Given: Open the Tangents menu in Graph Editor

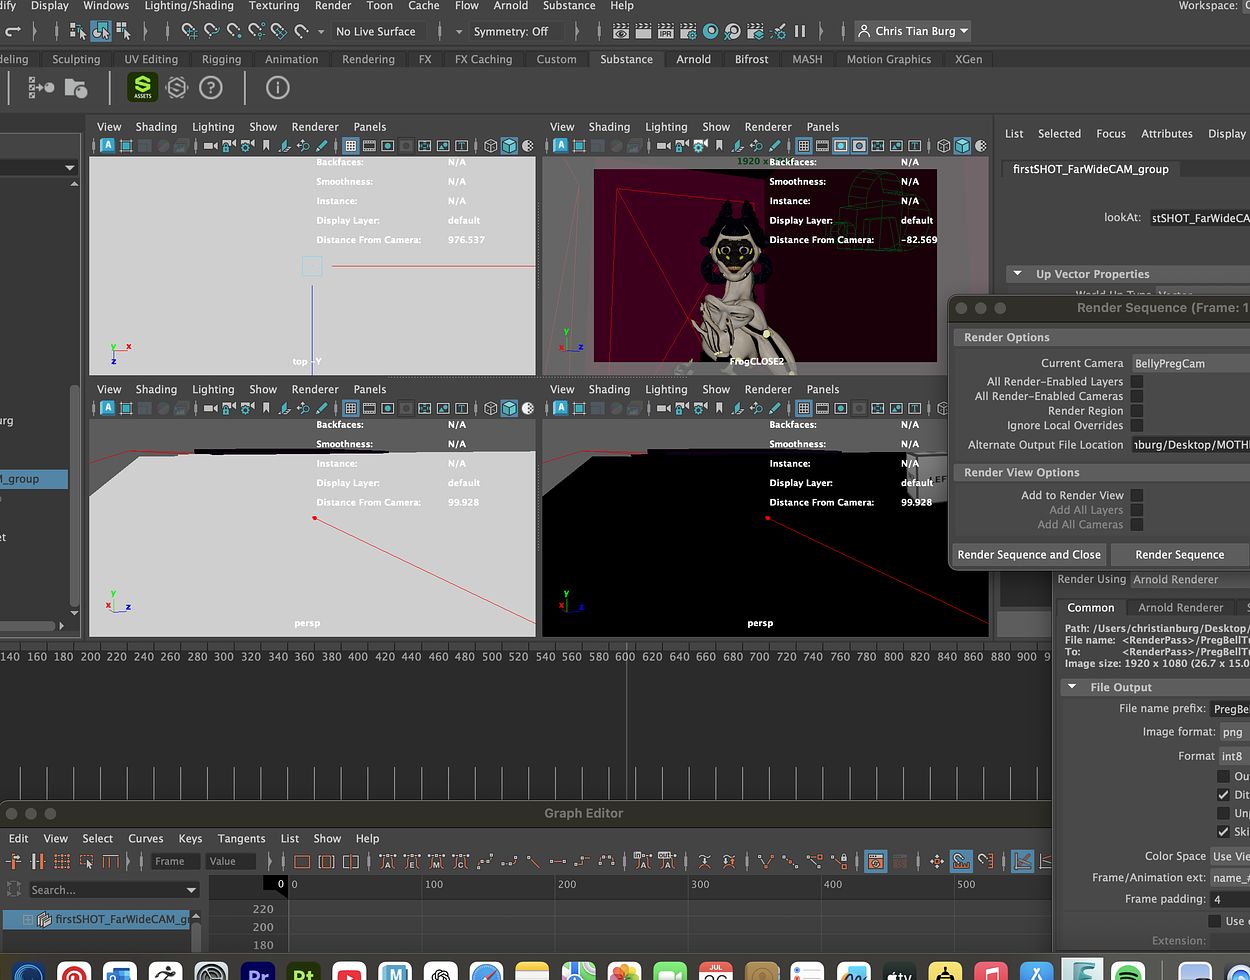Looking at the screenshot, I should [x=241, y=838].
